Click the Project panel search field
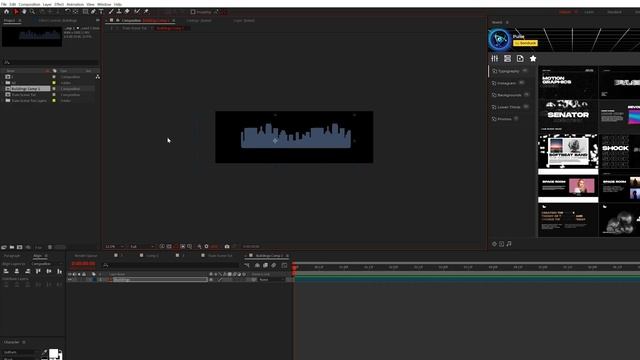This screenshot has height=360, width=640. (x=50, y=62)
